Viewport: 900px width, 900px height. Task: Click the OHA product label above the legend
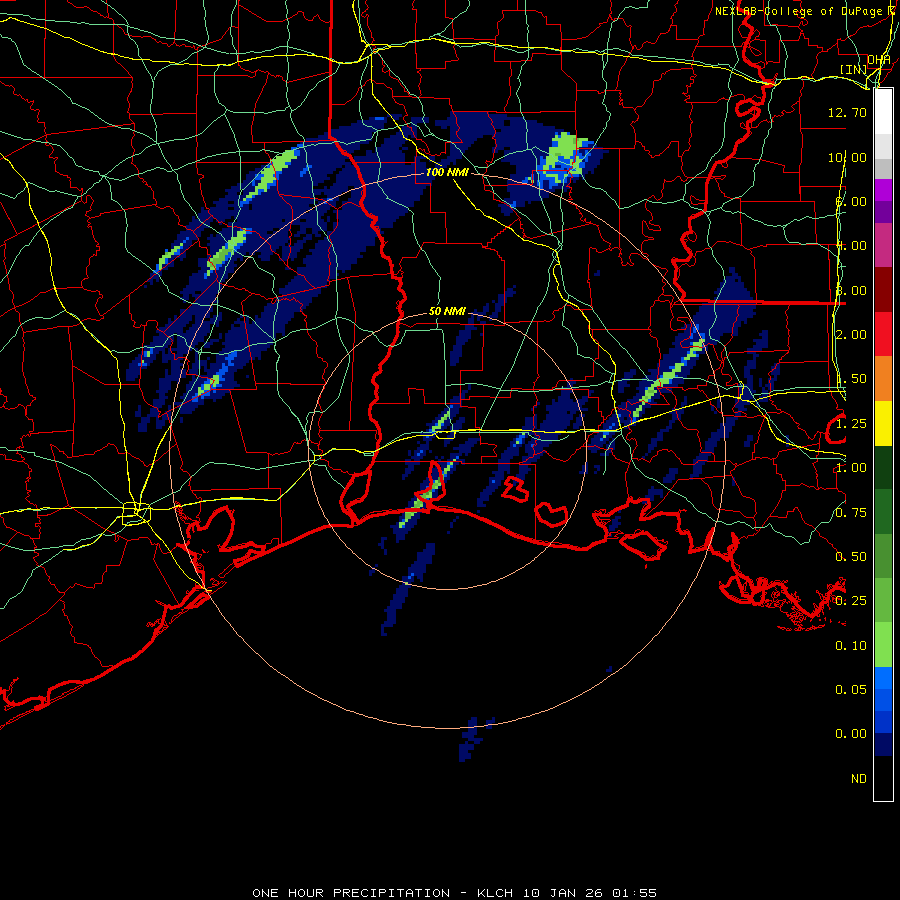tap(879, 60)
